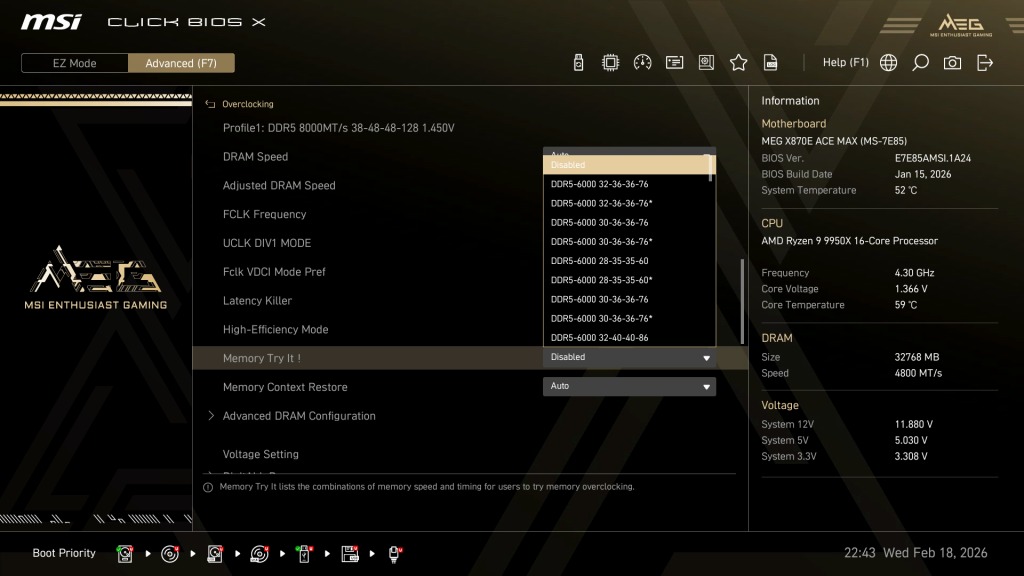Open the CPU chip icon in toolbar
The image size is (1024, 576).
pos(610,63)
